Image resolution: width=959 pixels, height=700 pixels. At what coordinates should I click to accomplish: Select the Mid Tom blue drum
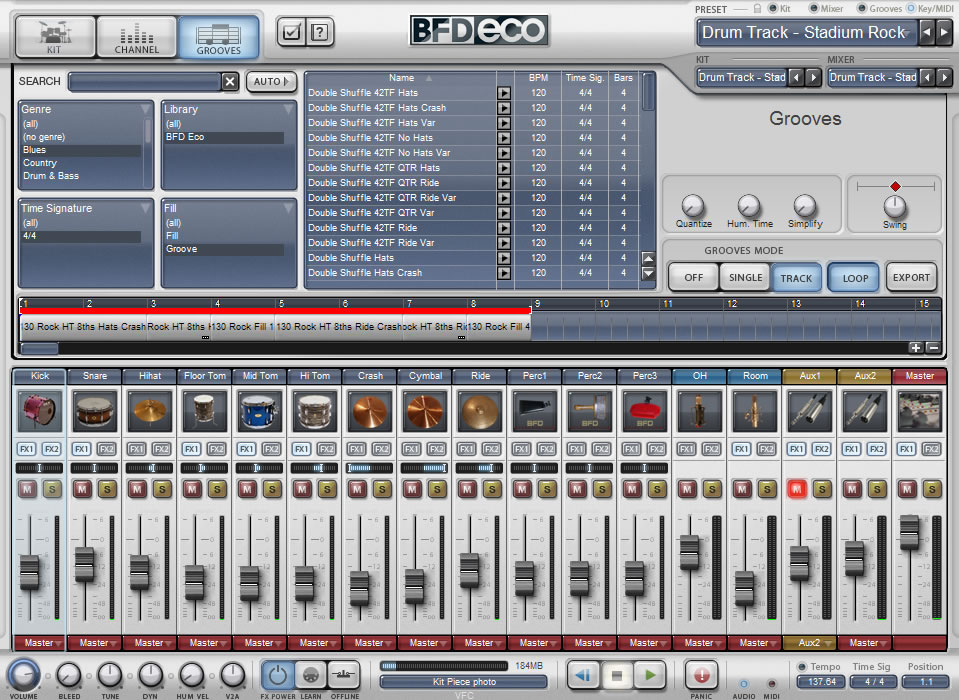(260, 411)
